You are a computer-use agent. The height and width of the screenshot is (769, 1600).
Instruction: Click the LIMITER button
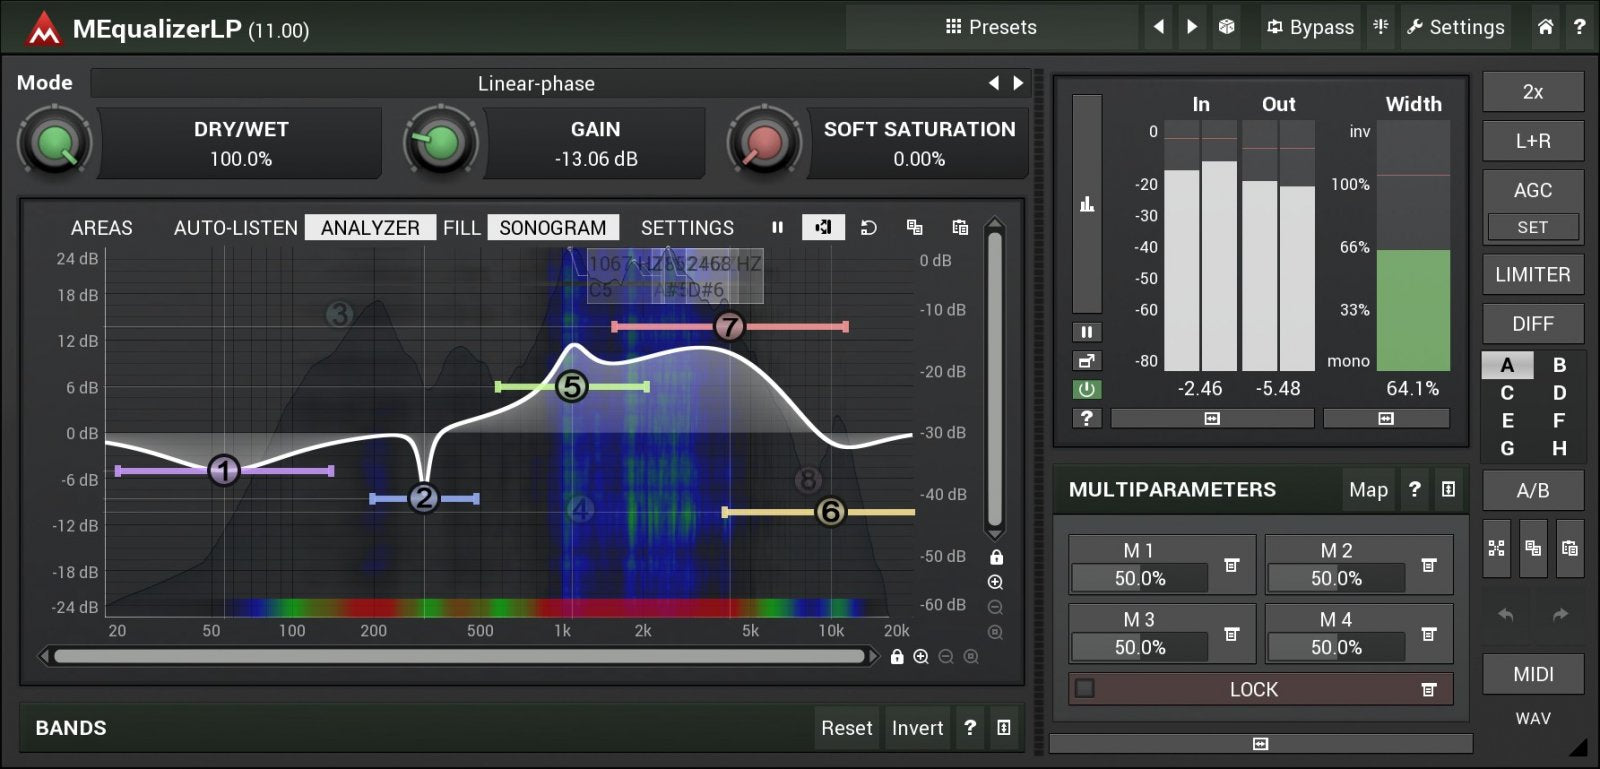1532,274
